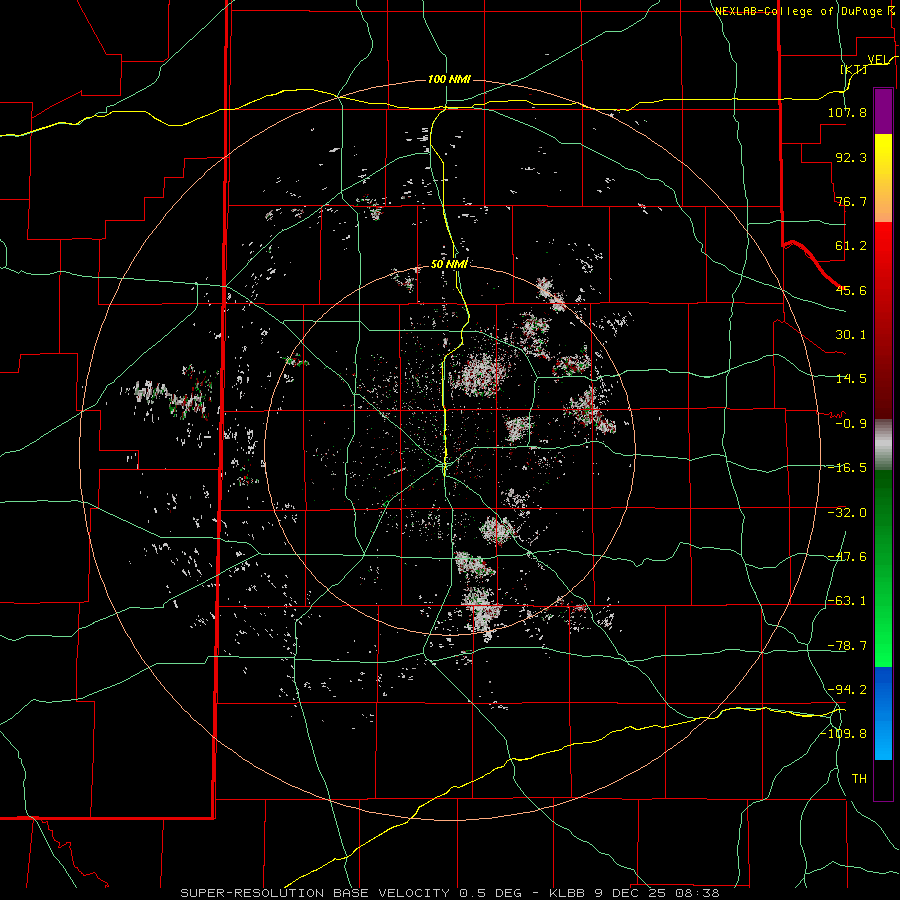Click the 45.6 velocity scale value
This screenshot has width=900, height=900.
pyautogui.click(x=851, y=290)
